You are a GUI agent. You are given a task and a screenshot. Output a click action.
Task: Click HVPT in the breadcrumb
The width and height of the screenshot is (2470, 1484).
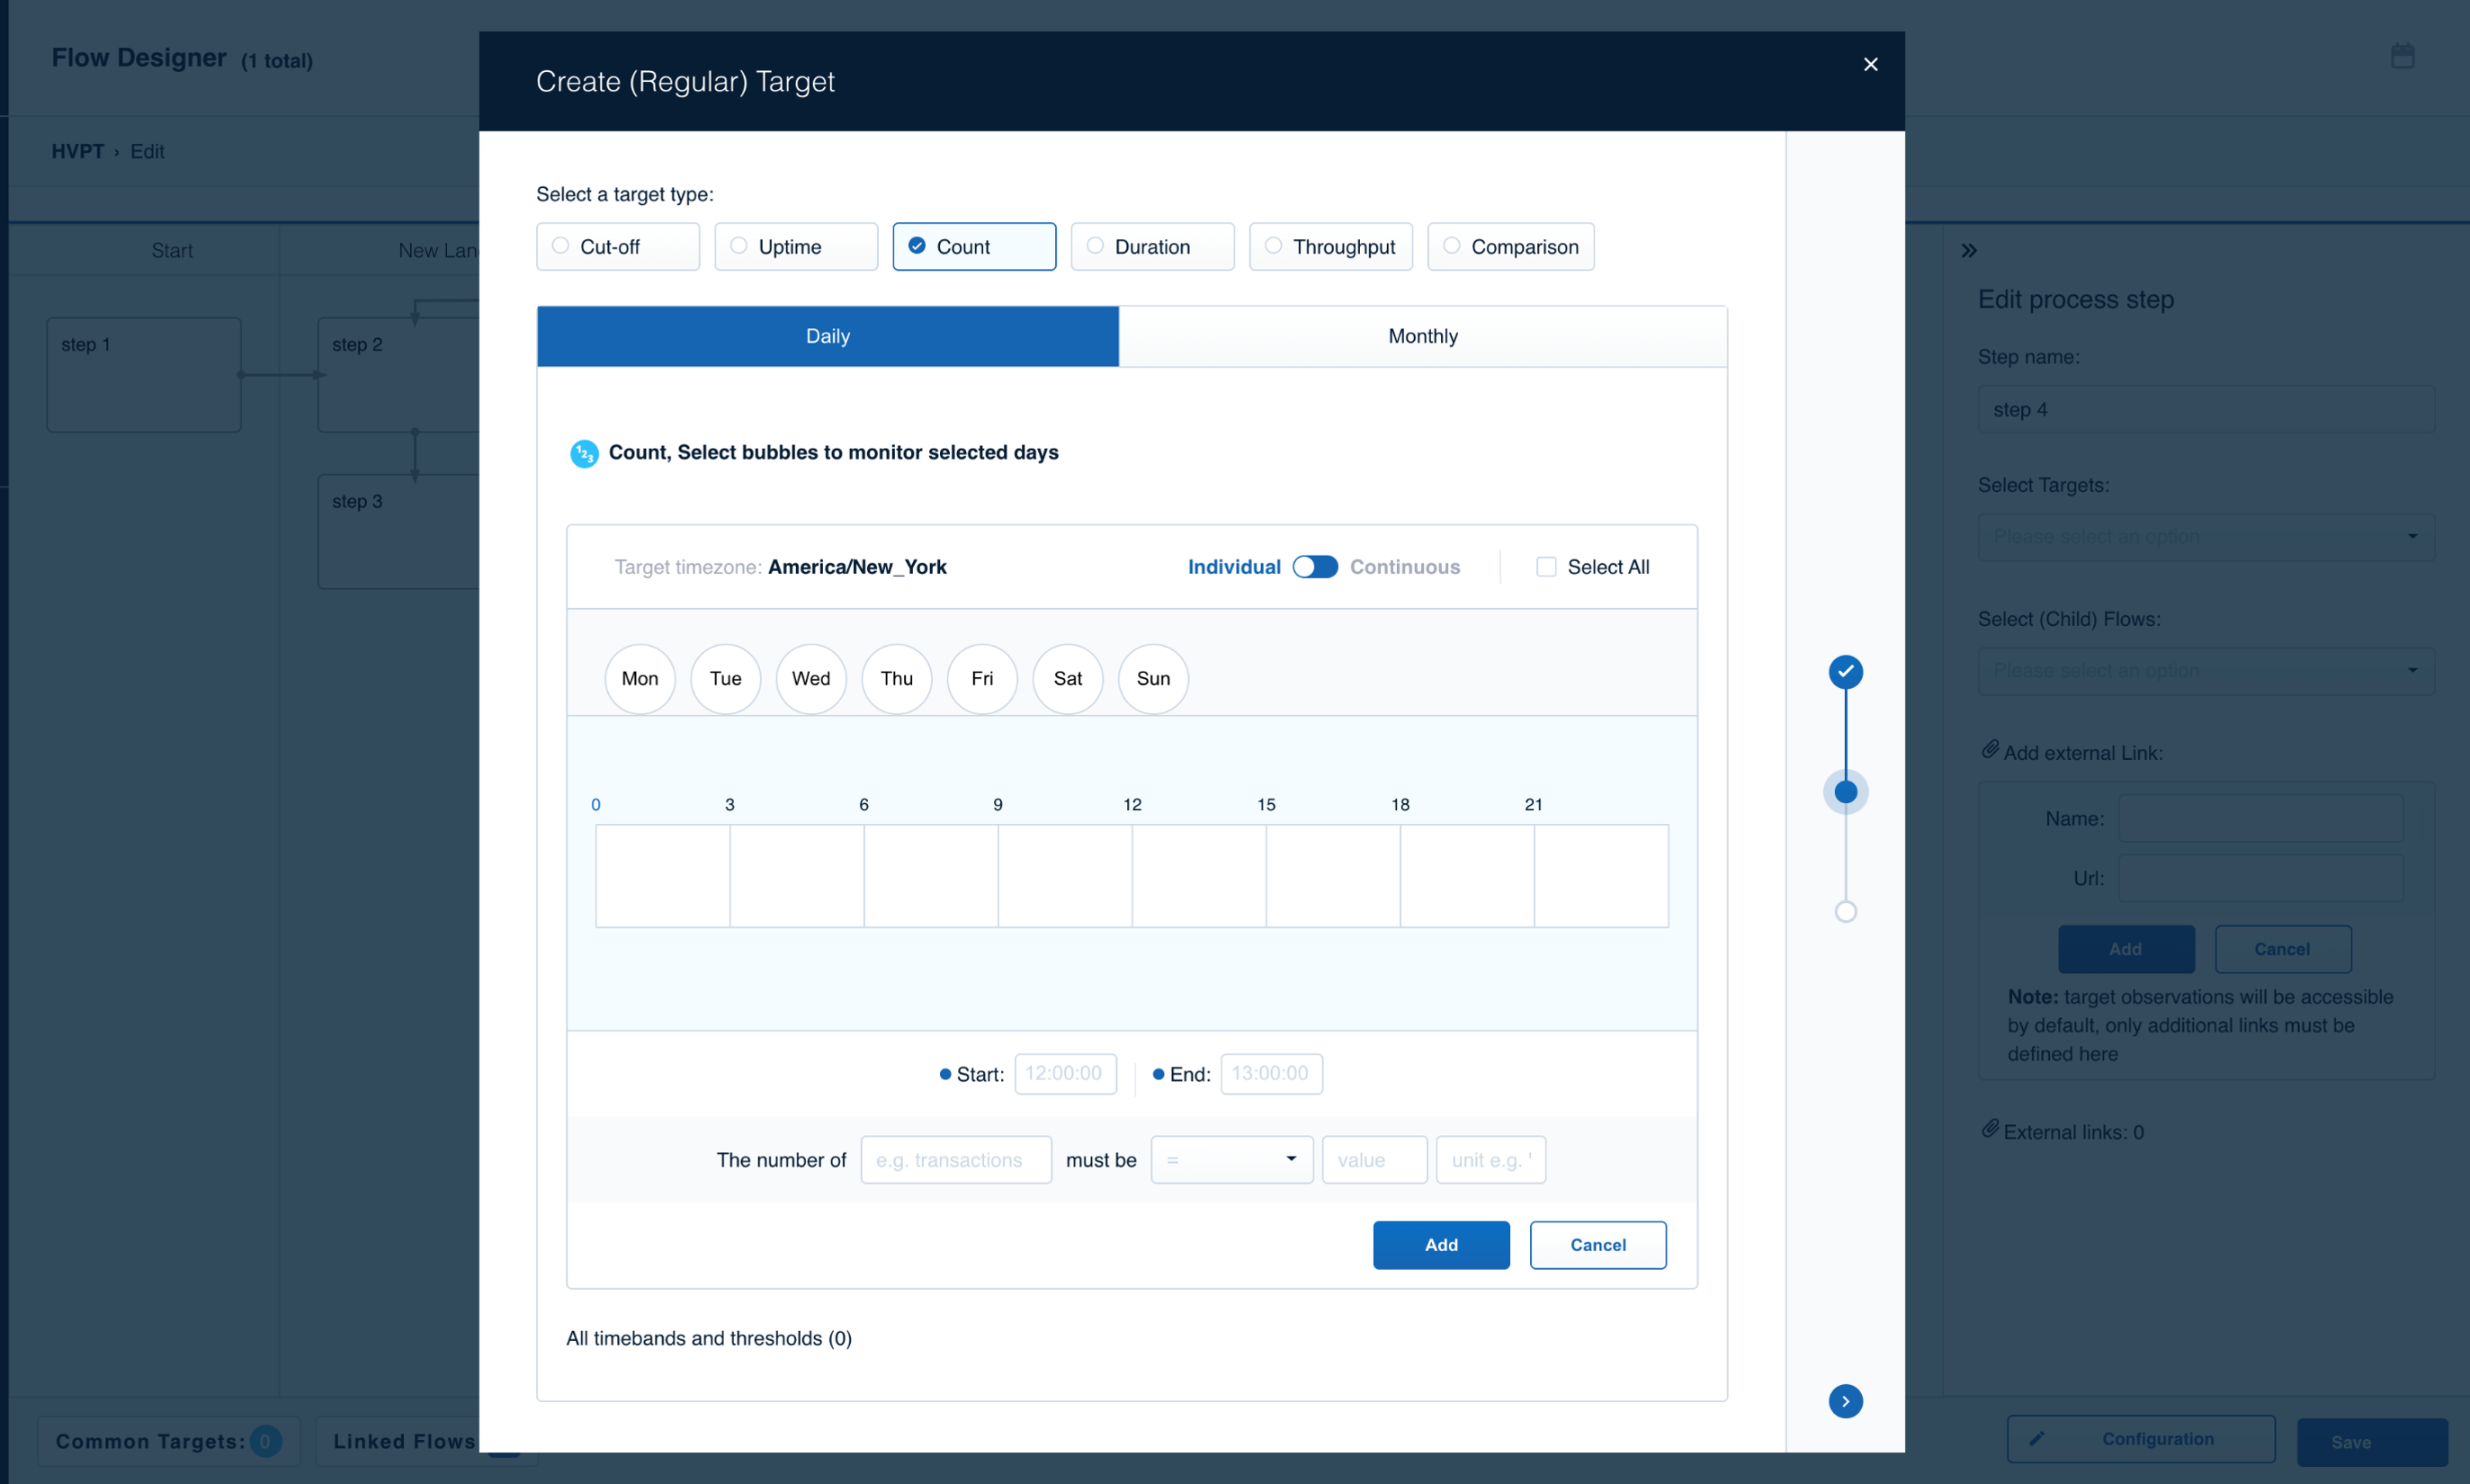click(x=77, y=151)
